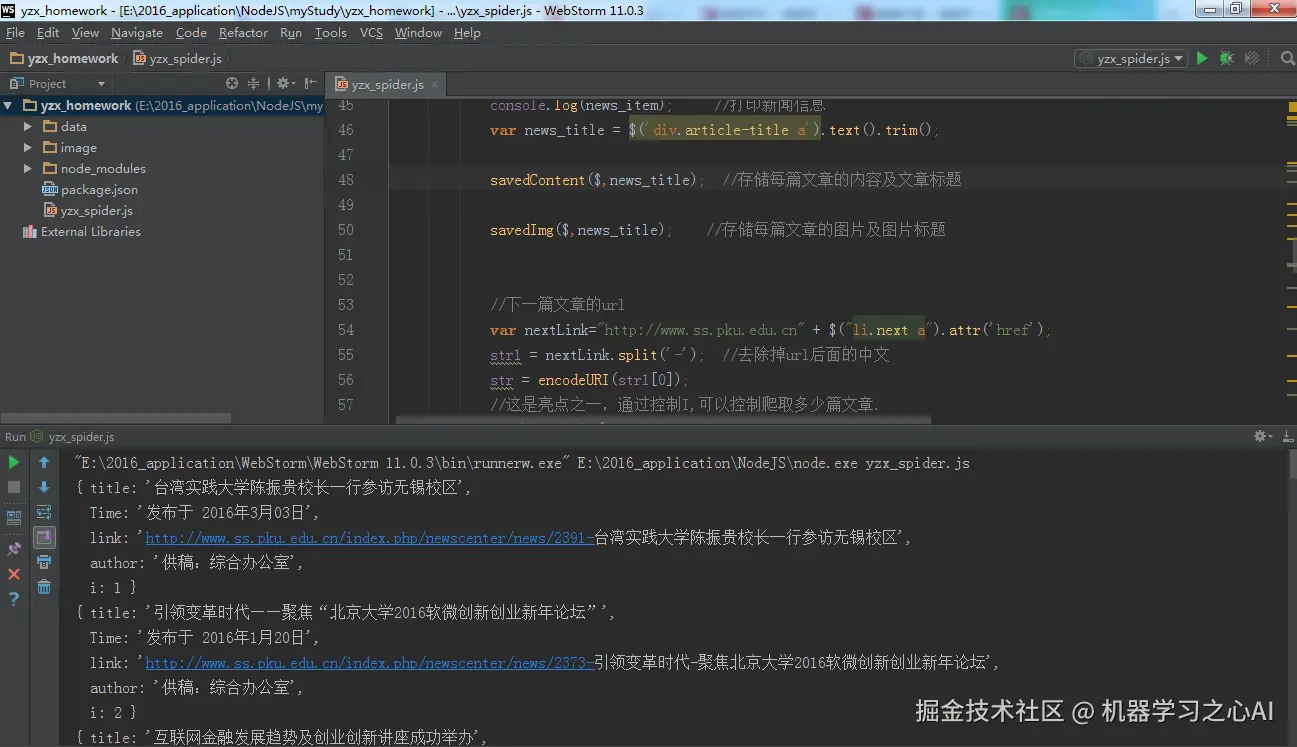Image resolution: width=1297 pixels, height=747 pixels.
Task: Open the Refactor menu
Action: 243,33
